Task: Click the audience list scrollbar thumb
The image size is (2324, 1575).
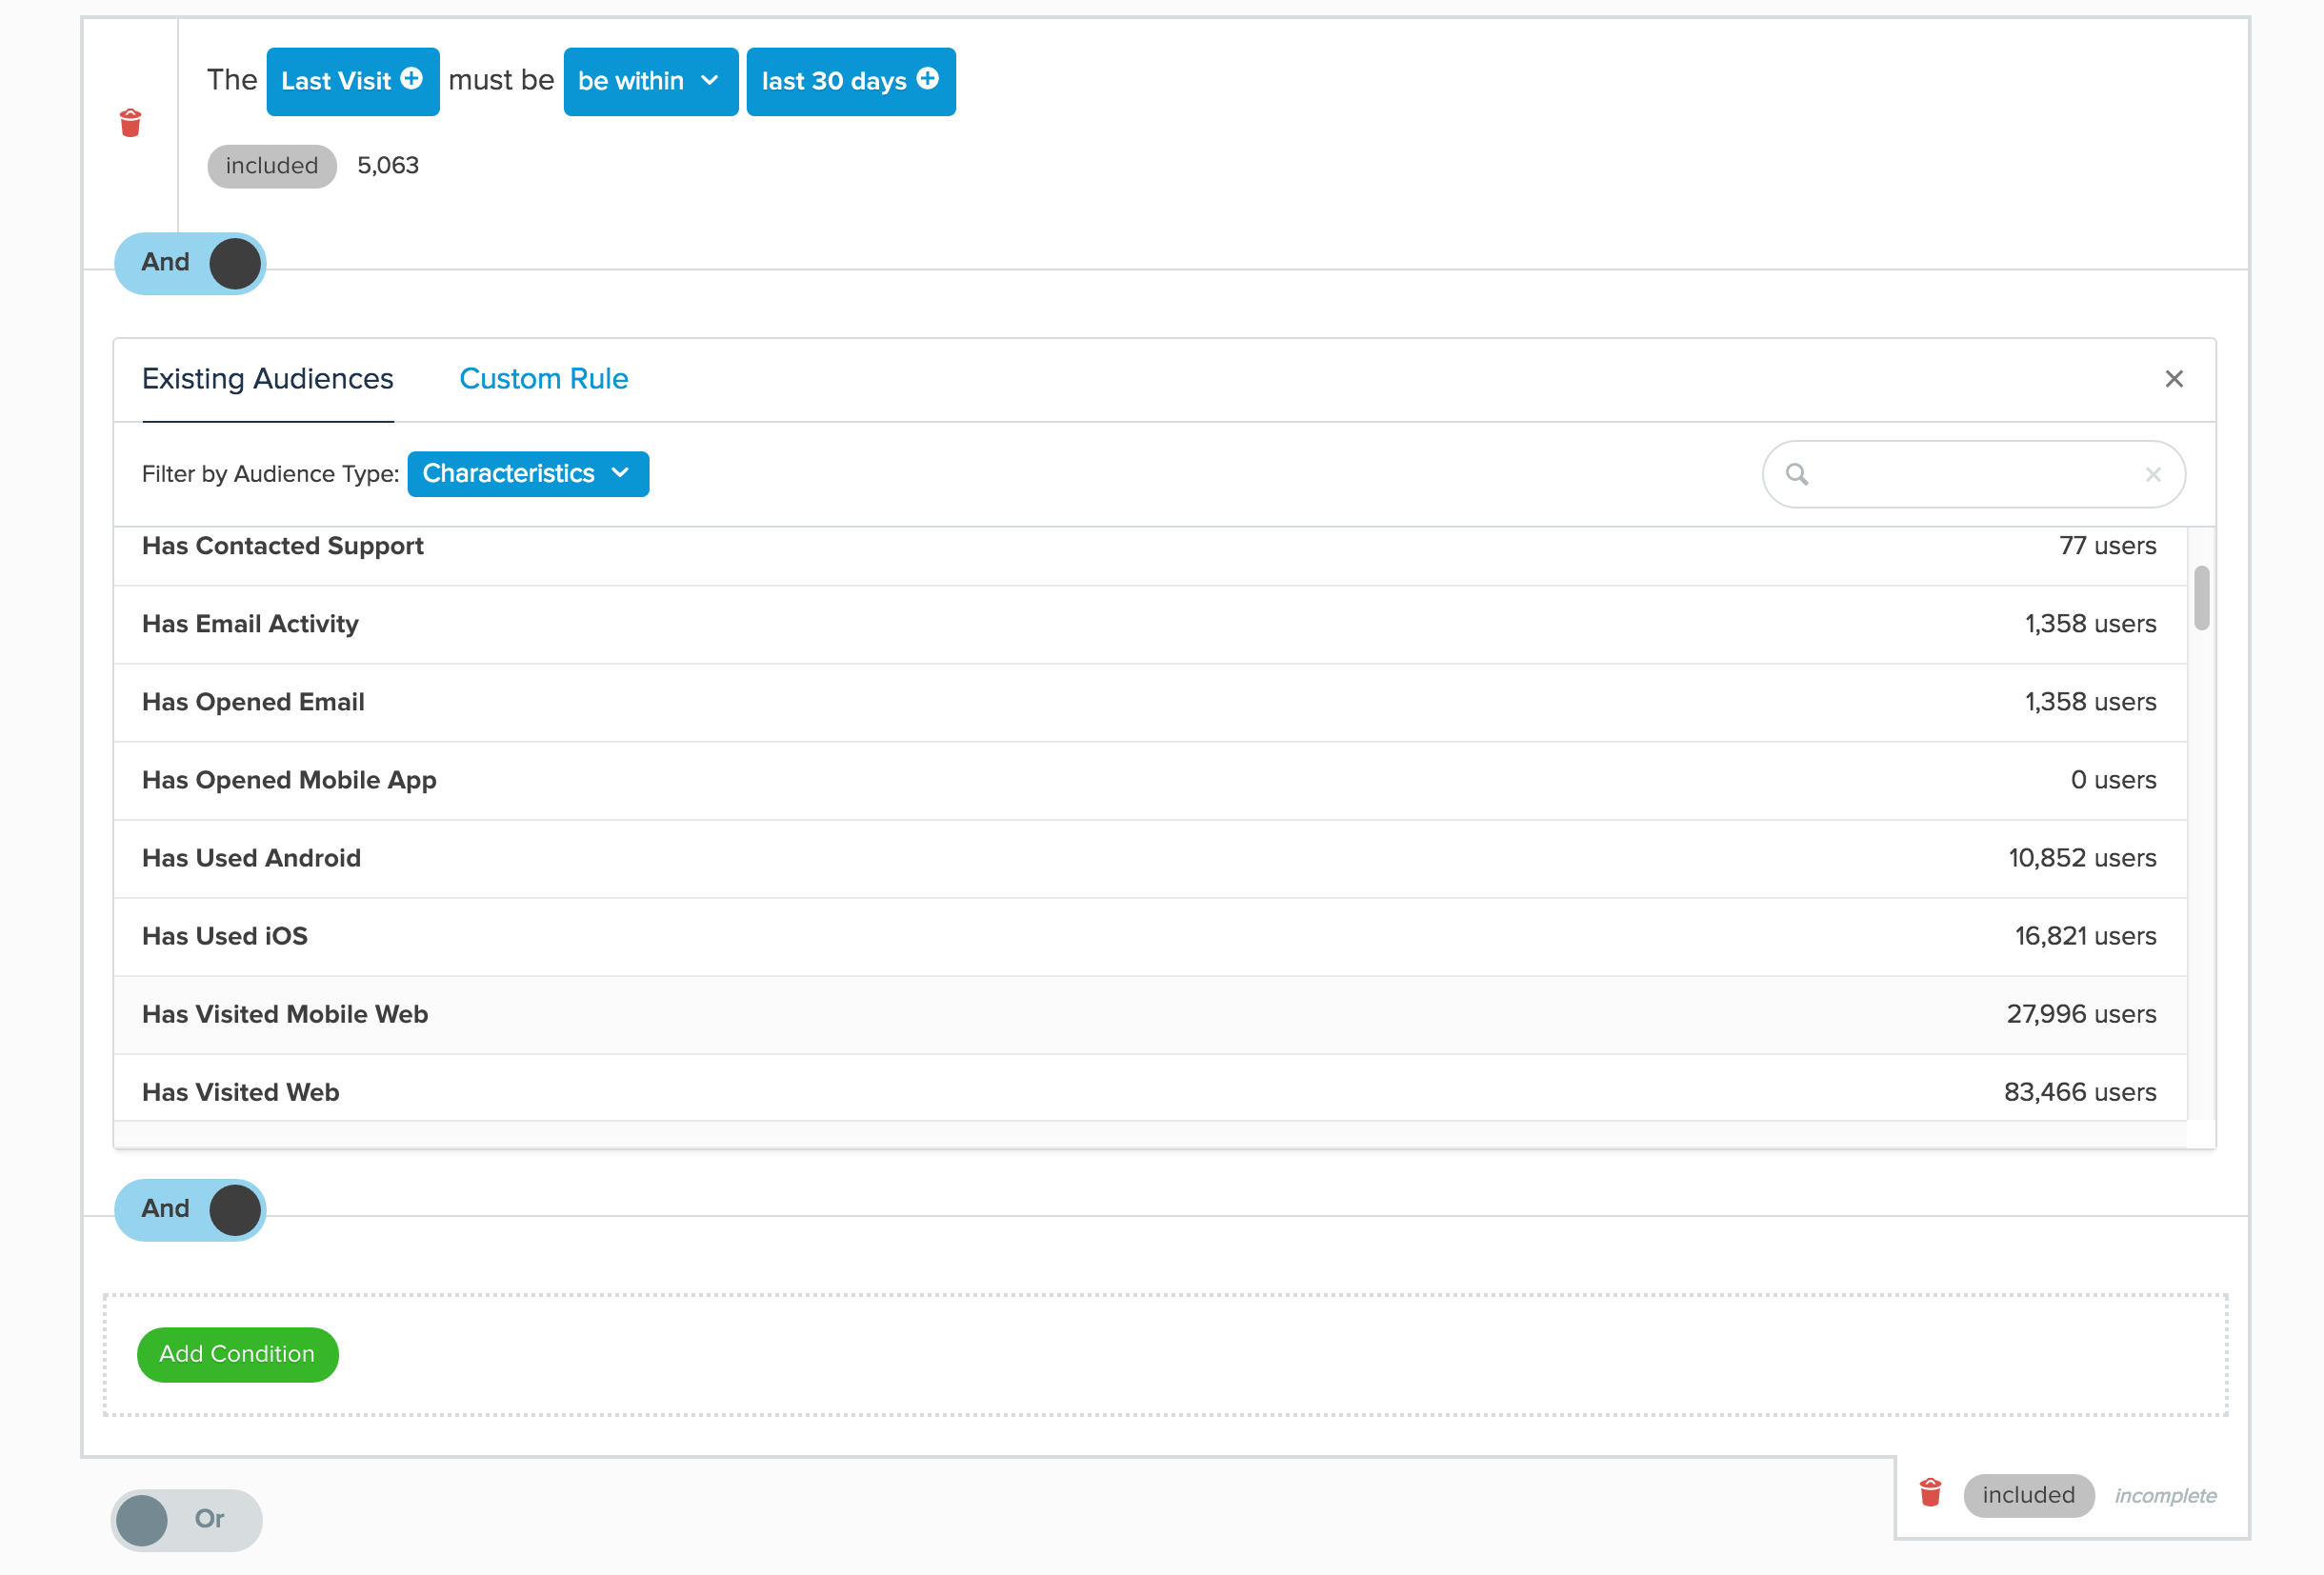Action: pyautogui.click(x=2201, y=599)
